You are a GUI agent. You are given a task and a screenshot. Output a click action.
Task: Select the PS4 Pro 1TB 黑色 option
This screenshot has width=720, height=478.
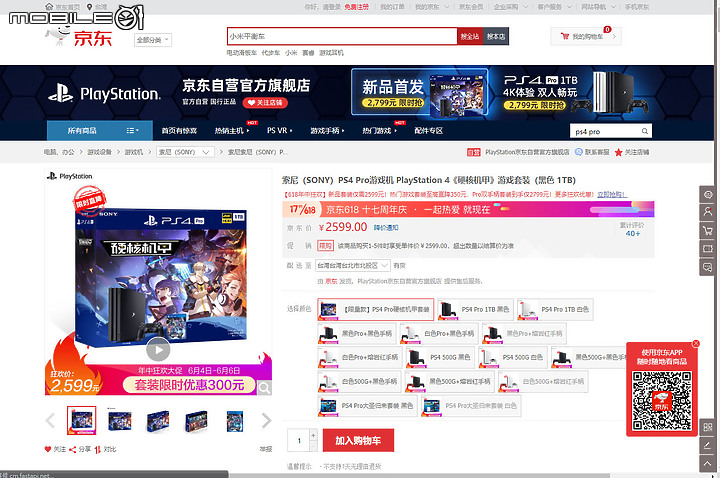[x=475, y=309]
